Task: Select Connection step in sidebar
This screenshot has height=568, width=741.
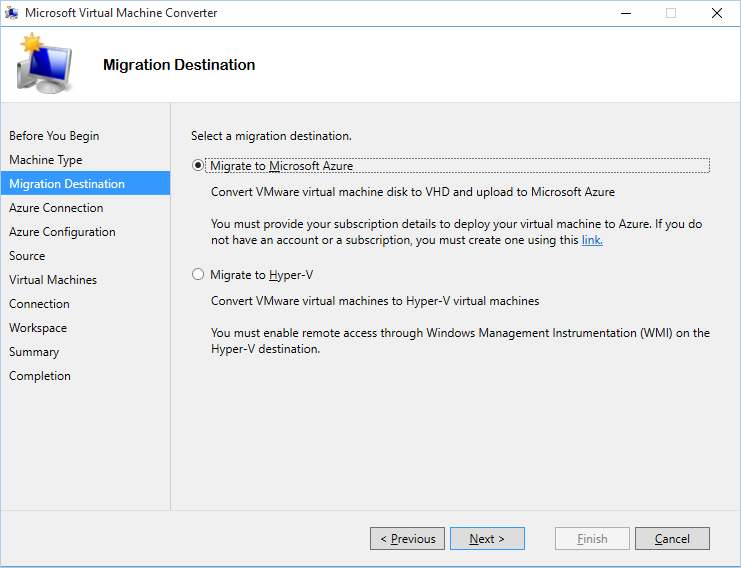Action: pyautogui.click(x=39, y=304)
